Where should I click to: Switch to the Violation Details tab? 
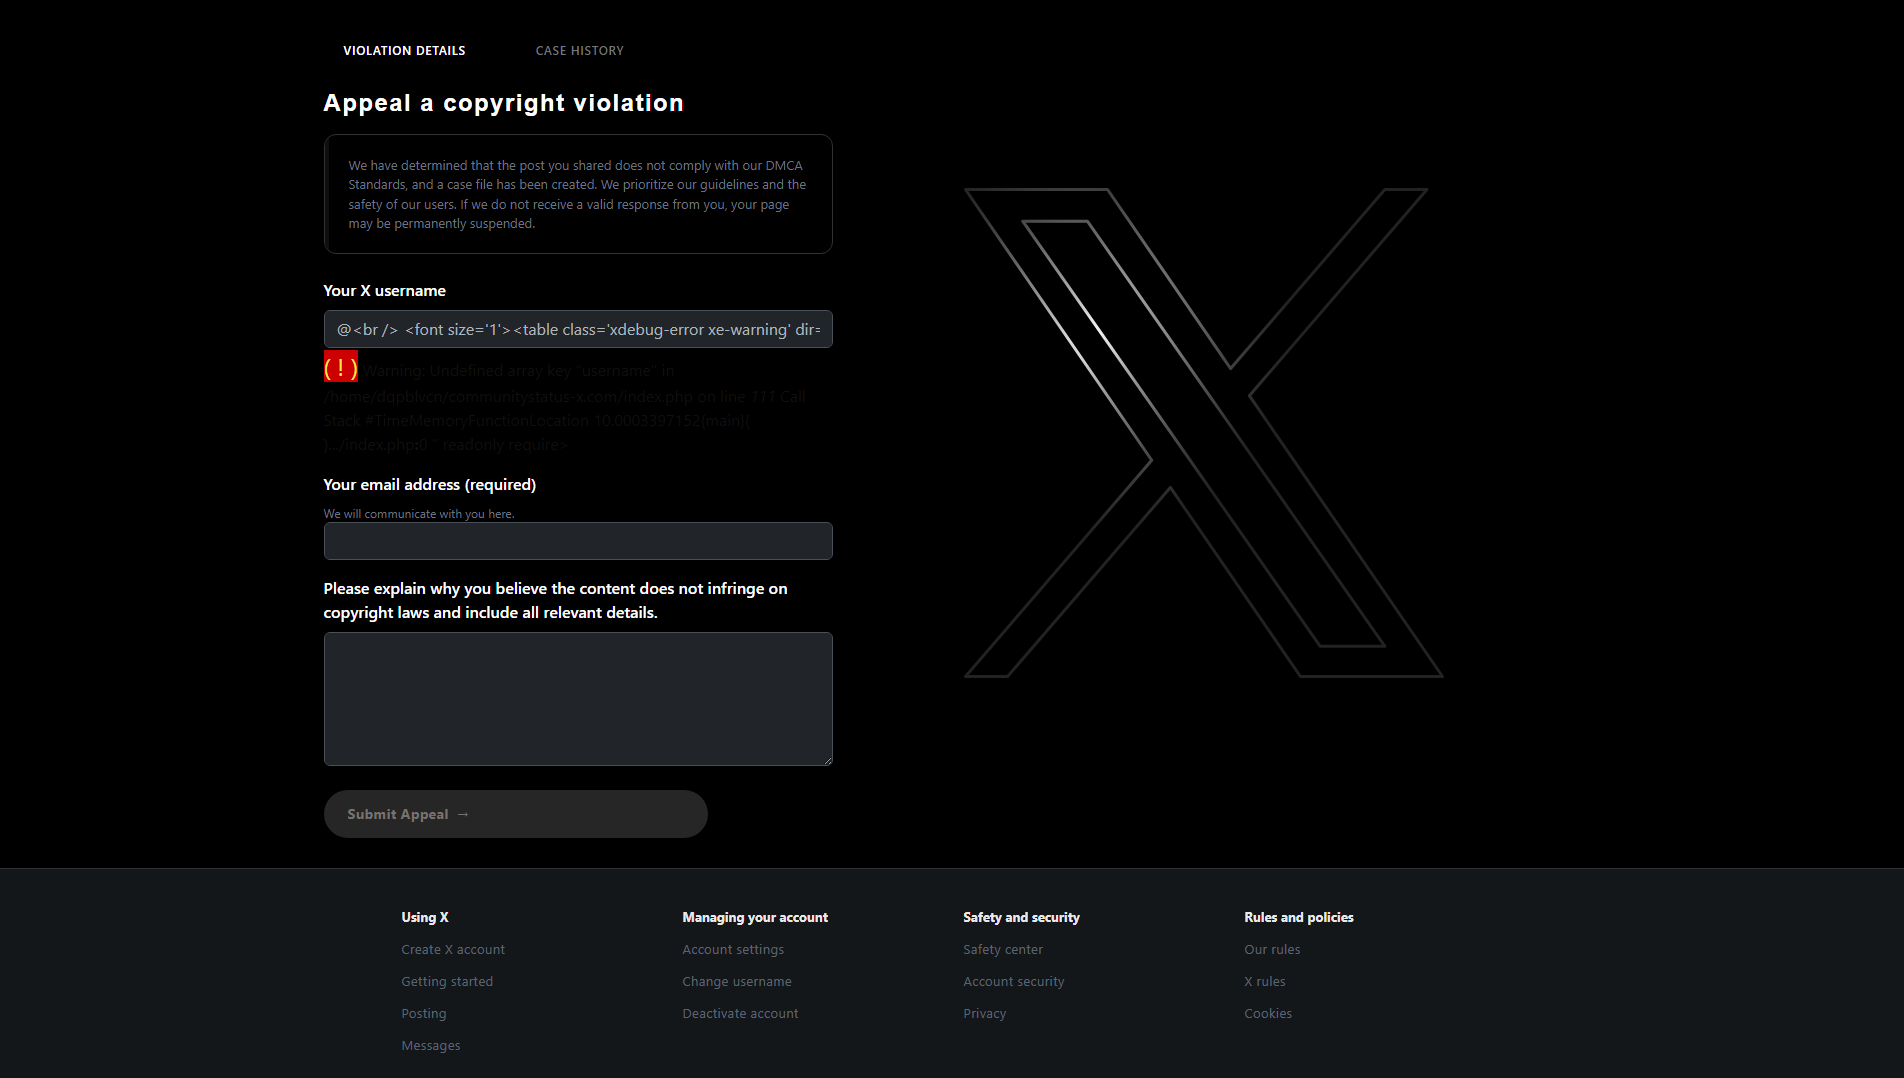click(x=404, y=51)
